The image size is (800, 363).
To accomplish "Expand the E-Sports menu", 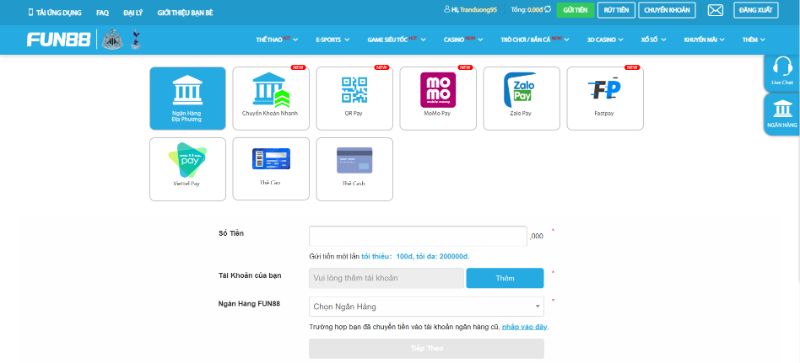I will pyautogui.click(x=332, y=39).
